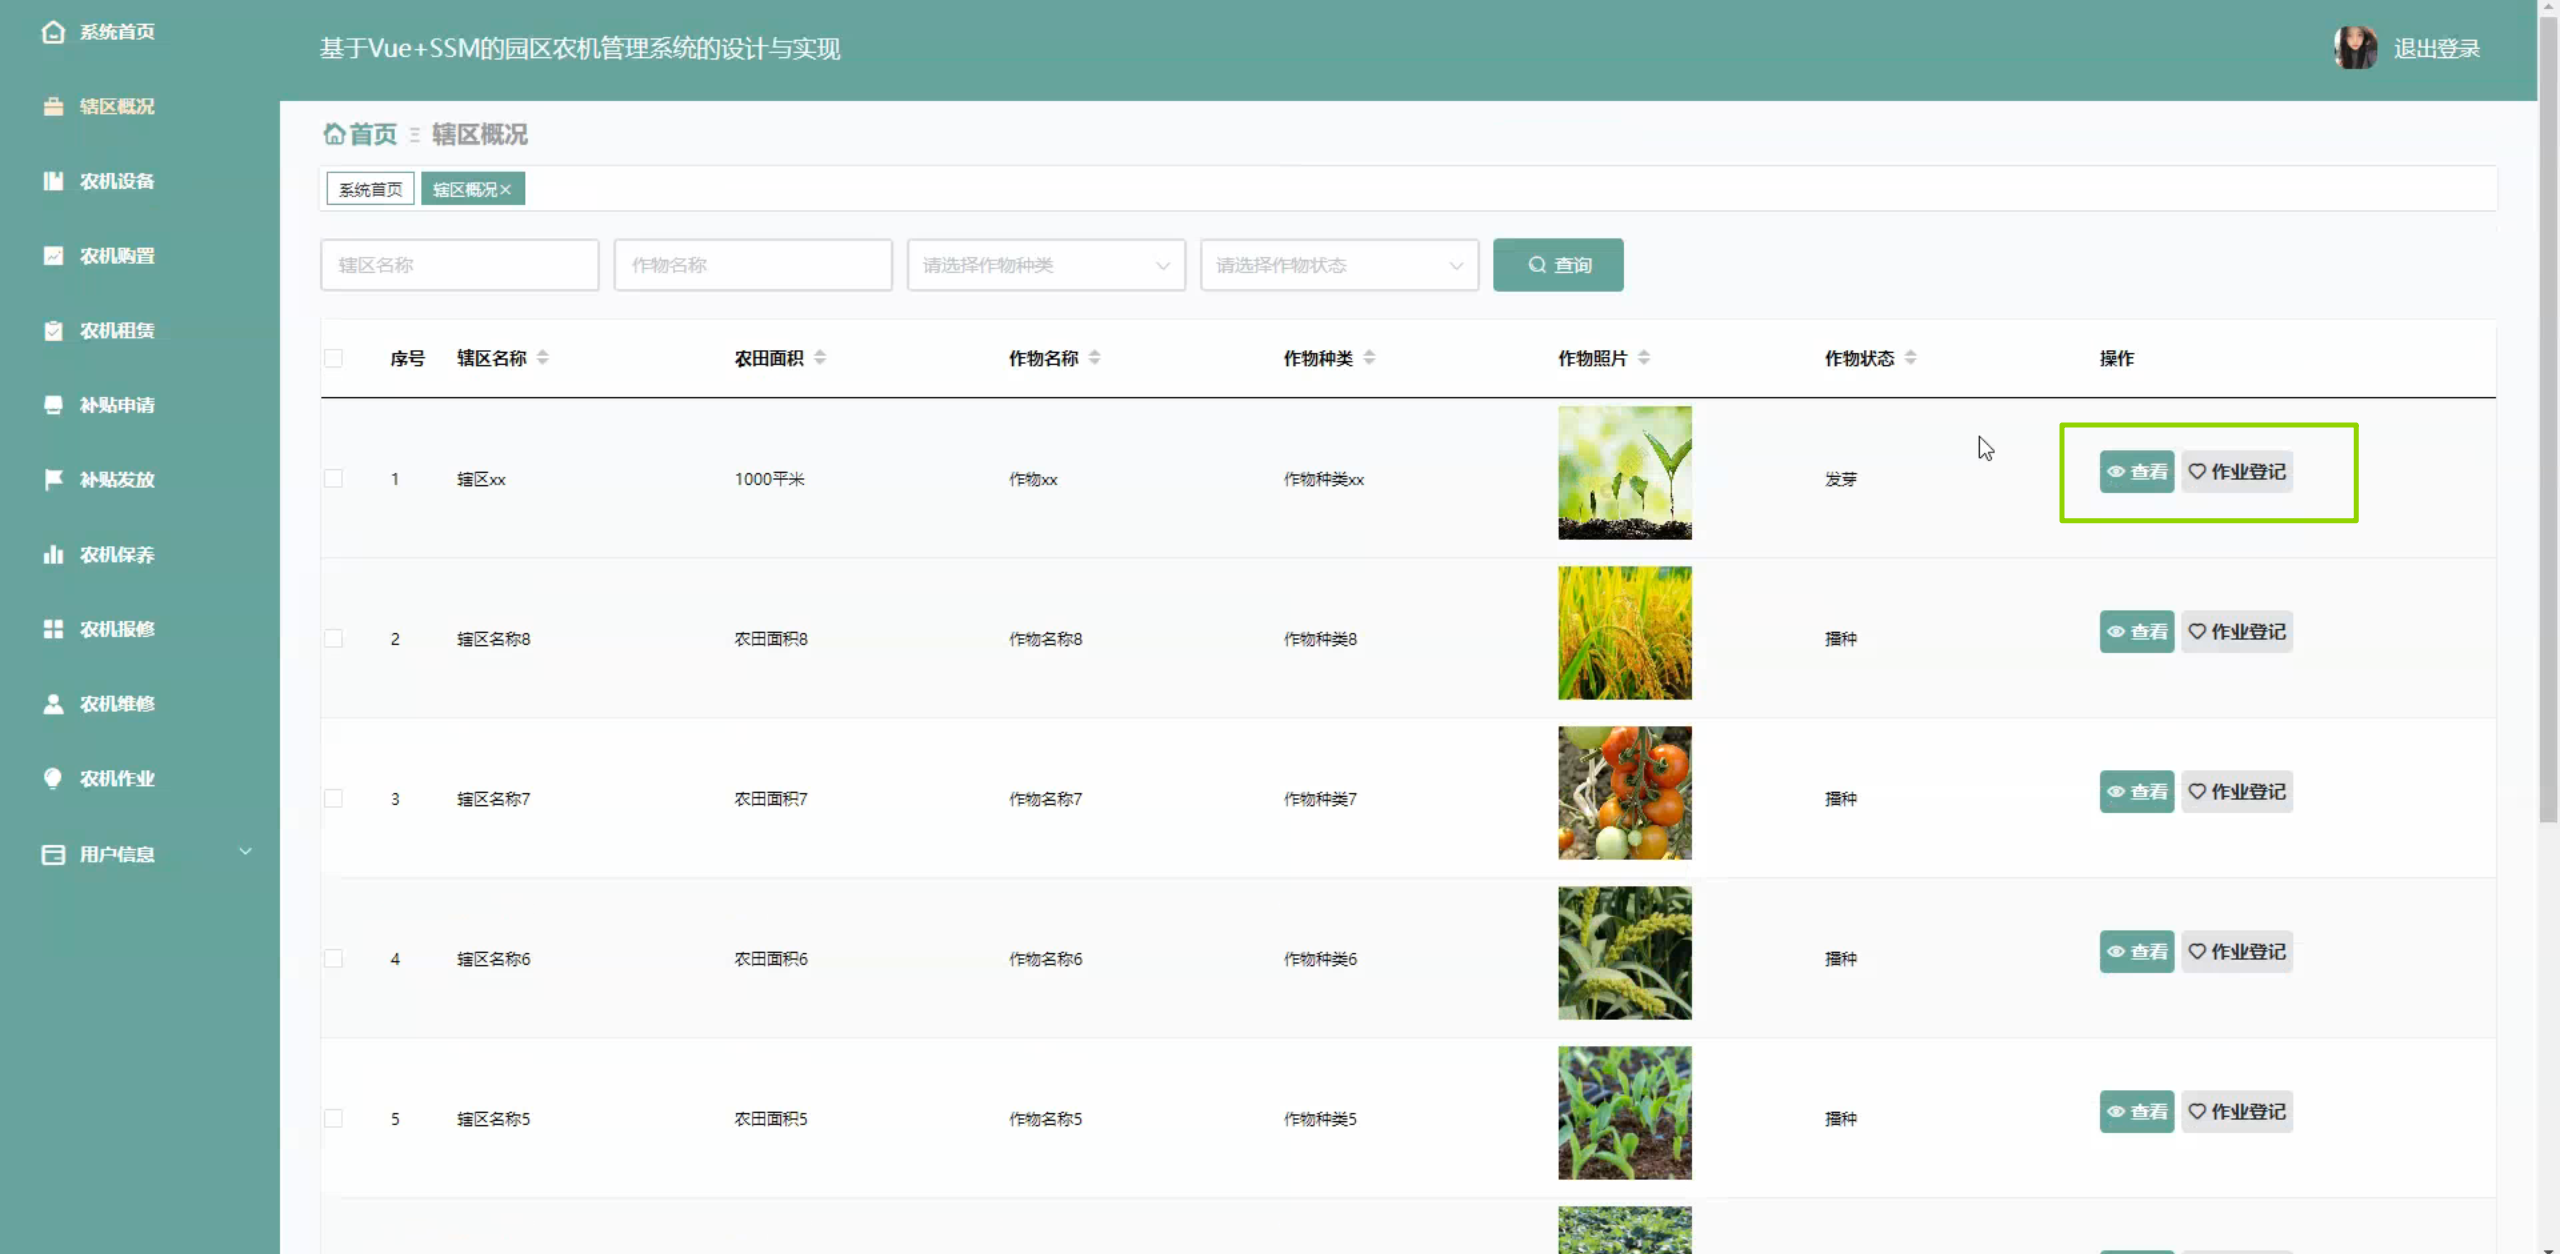Open the 请选择作物种类 dropdown
The image size is (2560, 1254).
[x=1045, y=265]
